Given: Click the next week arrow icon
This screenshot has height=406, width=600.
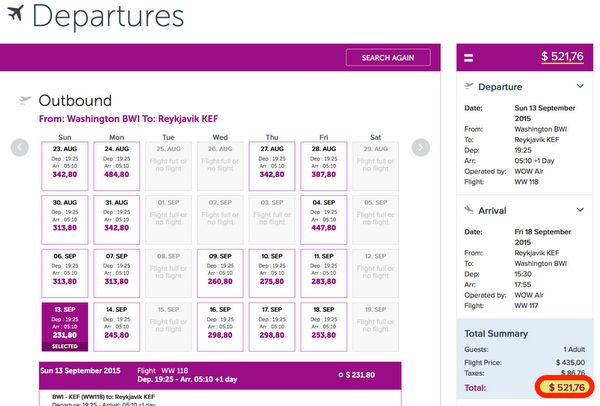Looking at the screenshot, I should click(x=421, y=148).
